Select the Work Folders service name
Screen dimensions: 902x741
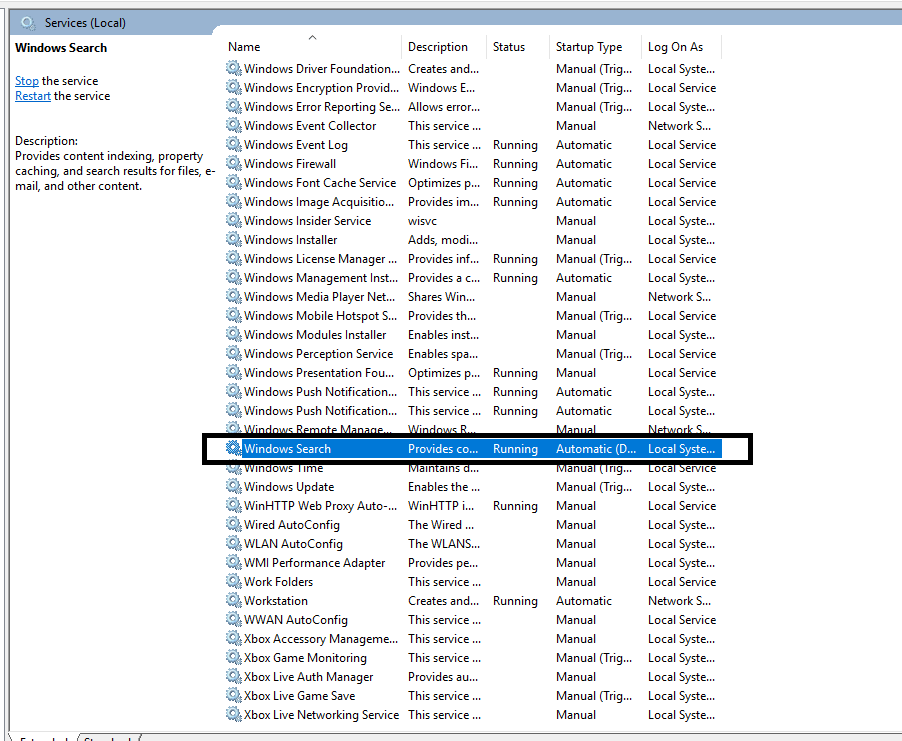(x=278, y=582)
